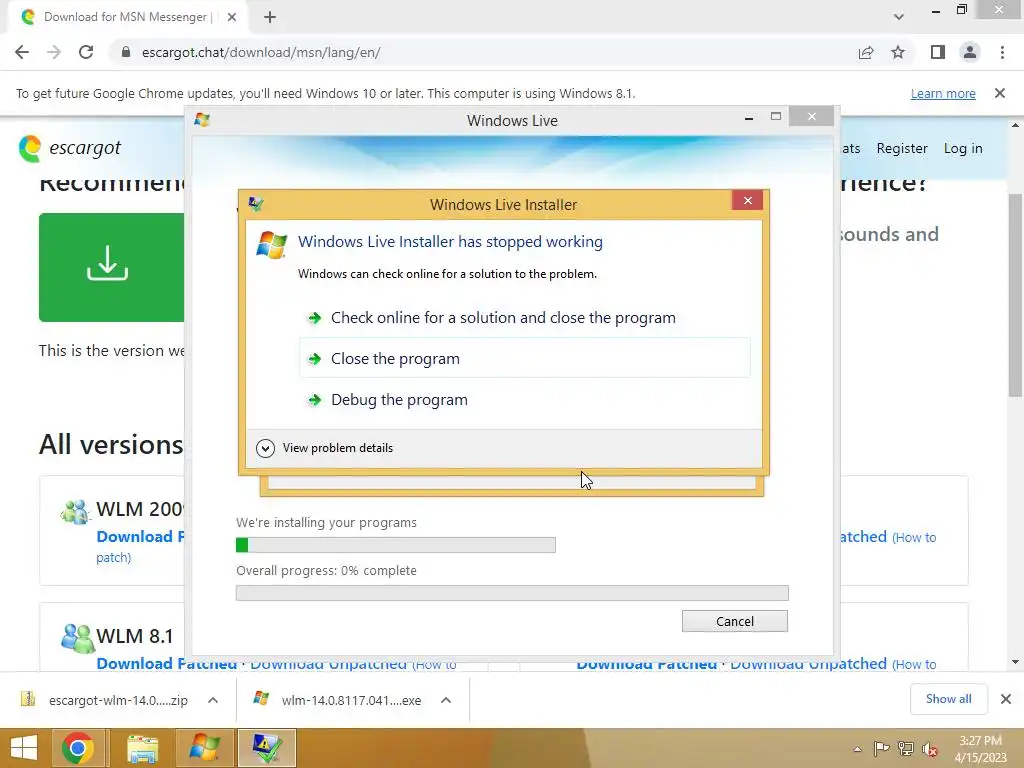Click the escargot logo
The width and height of the screenshot is (1024, 768).
click(70, 148)
